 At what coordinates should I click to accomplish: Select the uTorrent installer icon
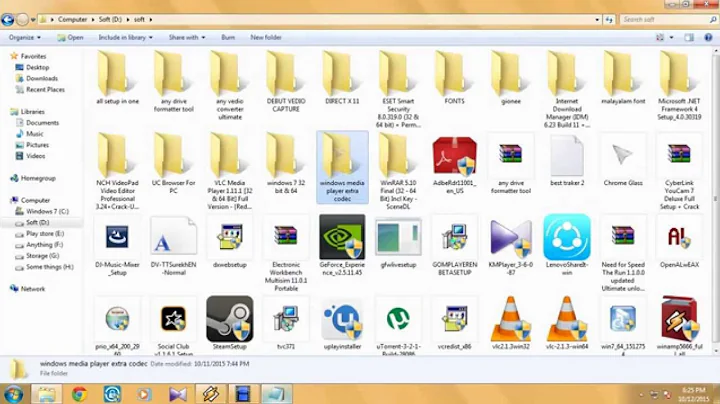(x=398, y=319)
